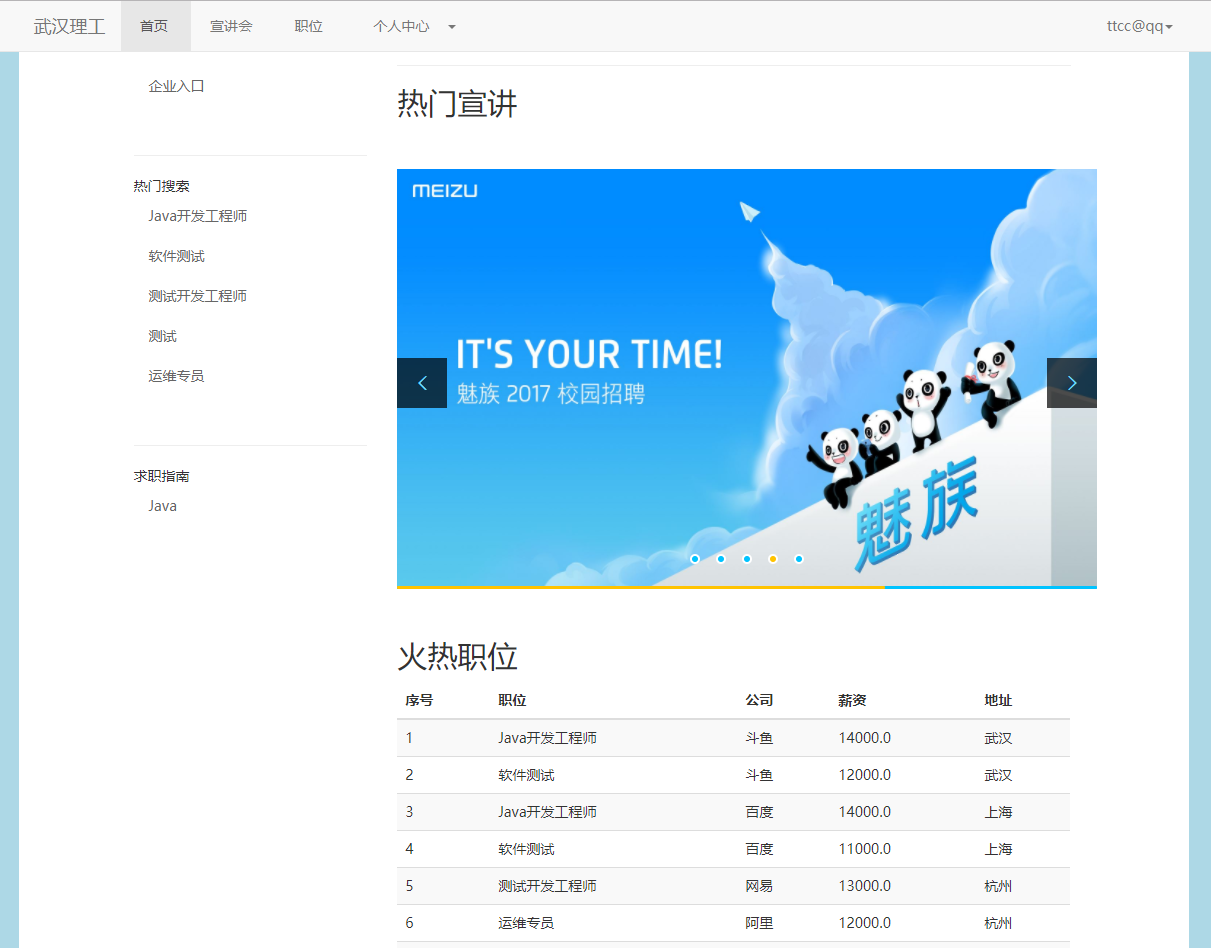Open the Java job guide link
The height and width of the screenshot is (948, 1211).
163,506
